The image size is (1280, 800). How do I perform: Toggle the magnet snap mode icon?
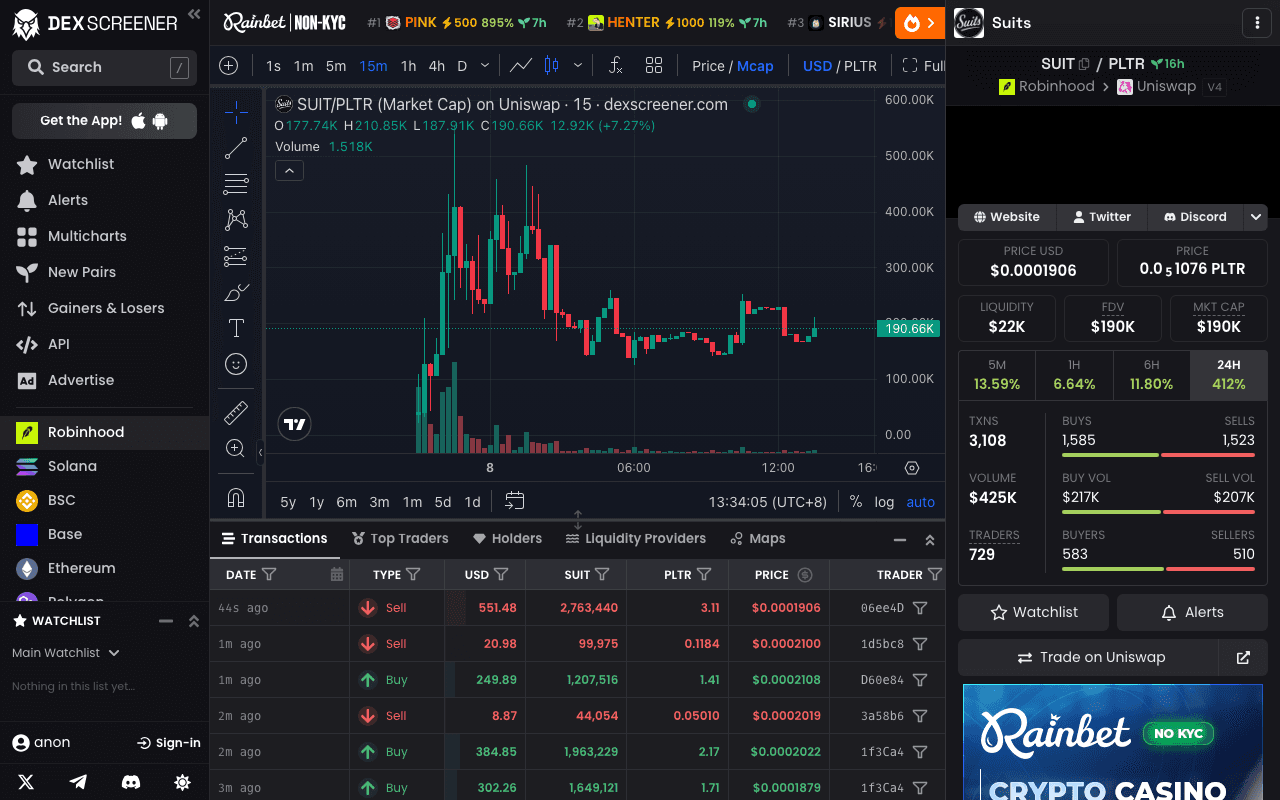[236, 497]
